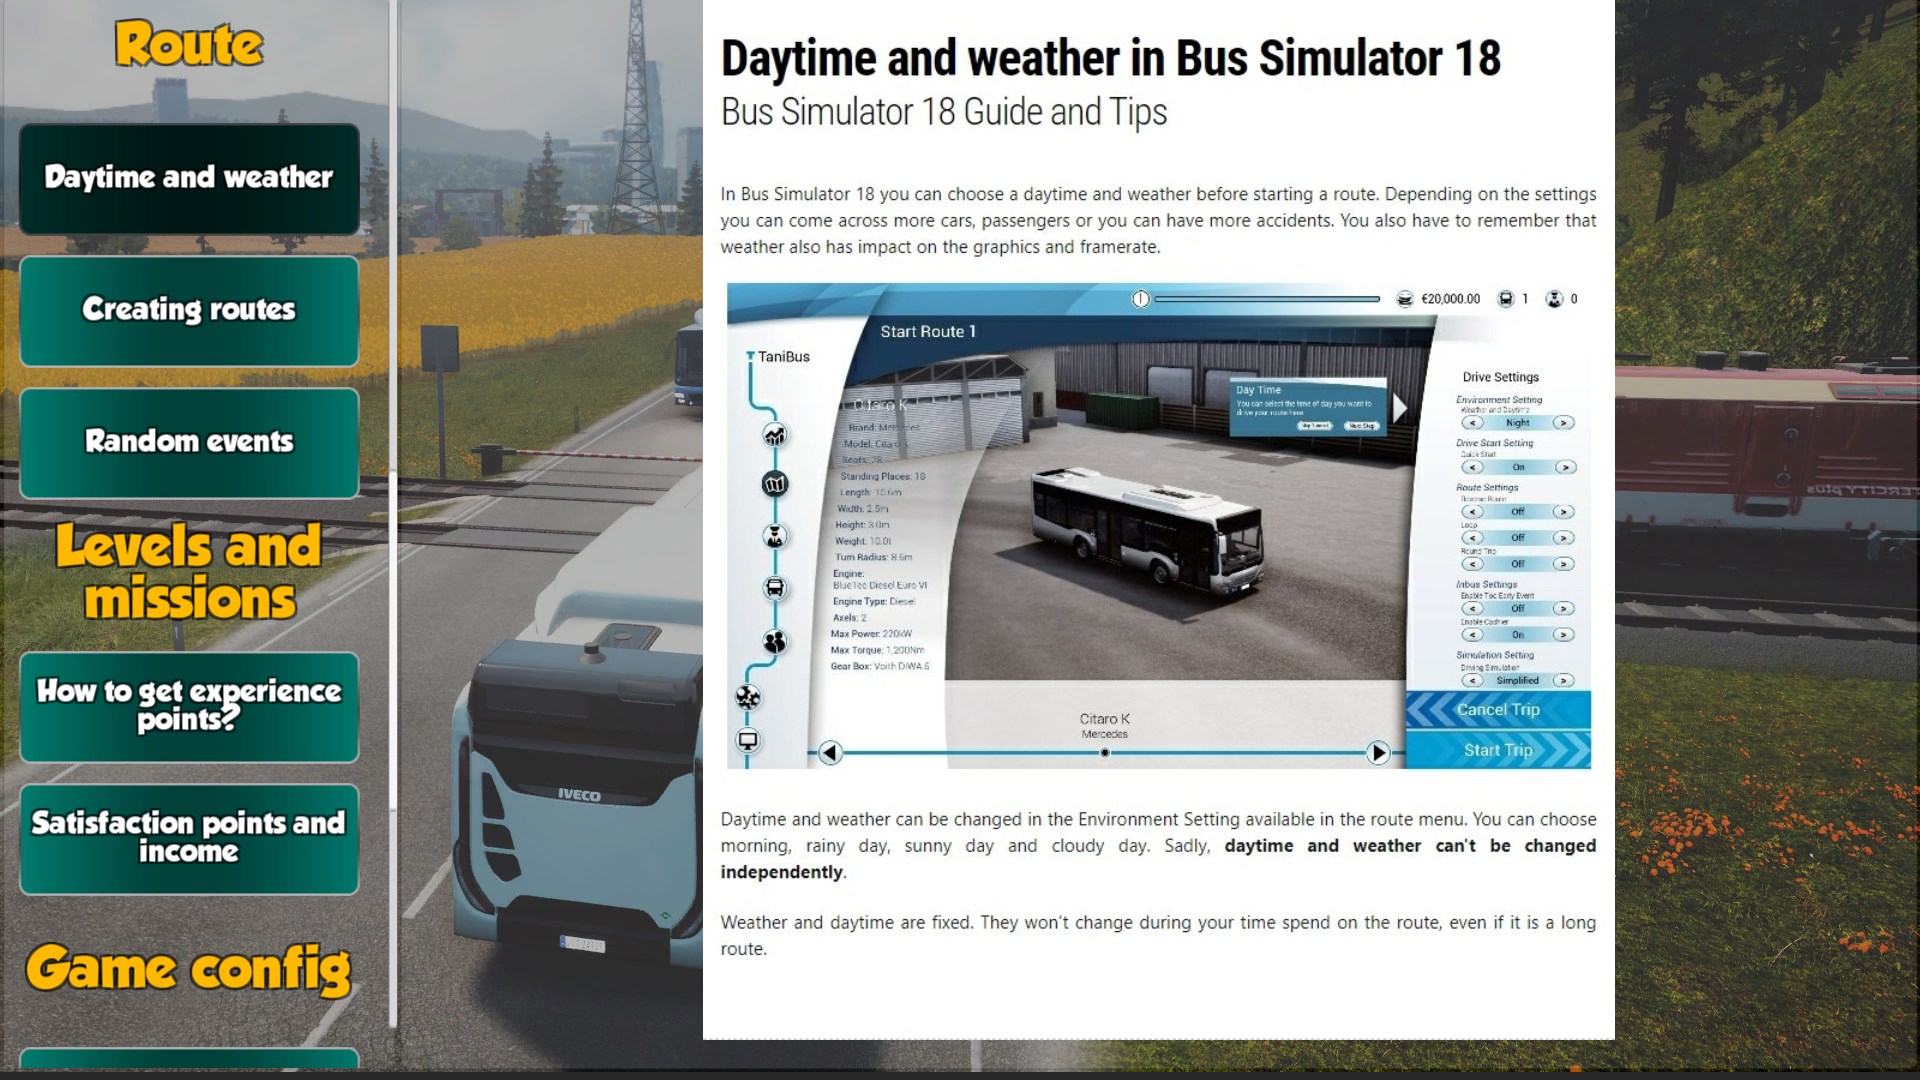
Task: Cycle Weather and Daytime past Night
Action: (1564, 422)
